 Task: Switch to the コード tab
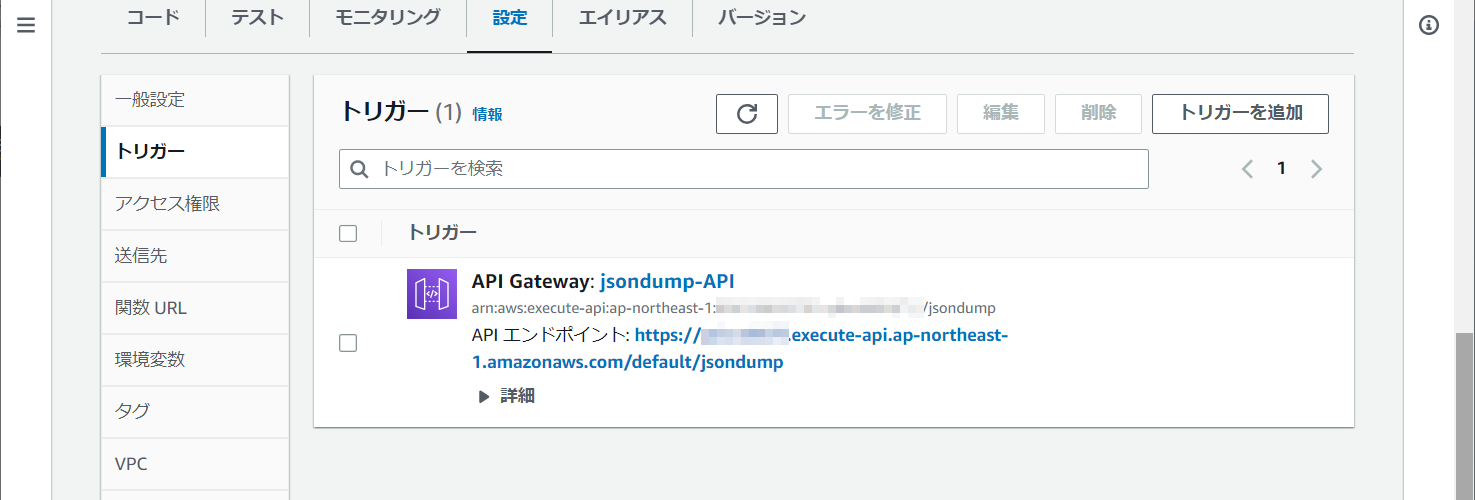click(x=153, y=18)
